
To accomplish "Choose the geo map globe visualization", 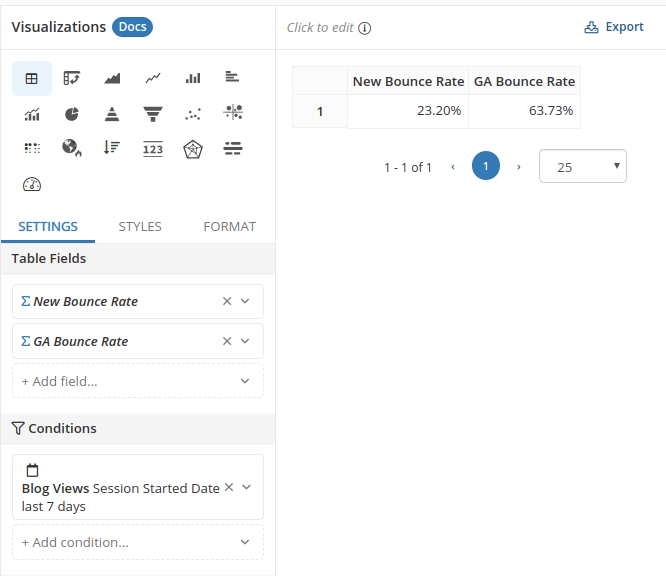I will point(72,149).
